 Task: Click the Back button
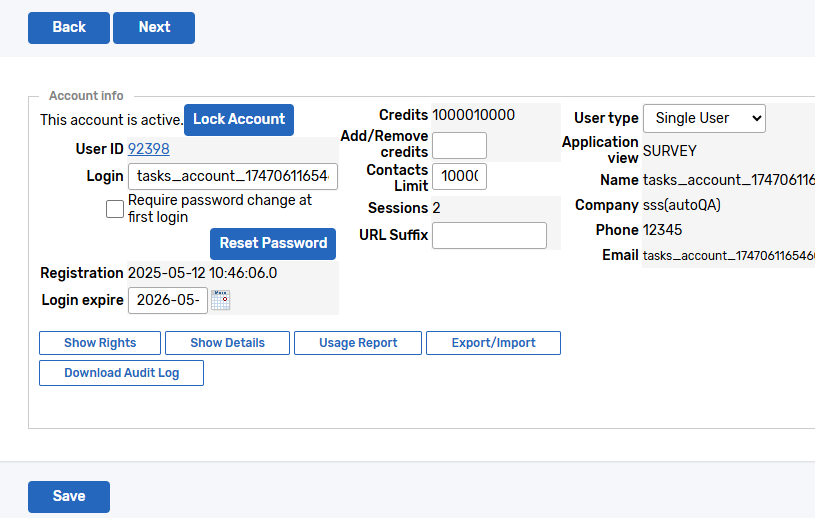tap(69, 28)
